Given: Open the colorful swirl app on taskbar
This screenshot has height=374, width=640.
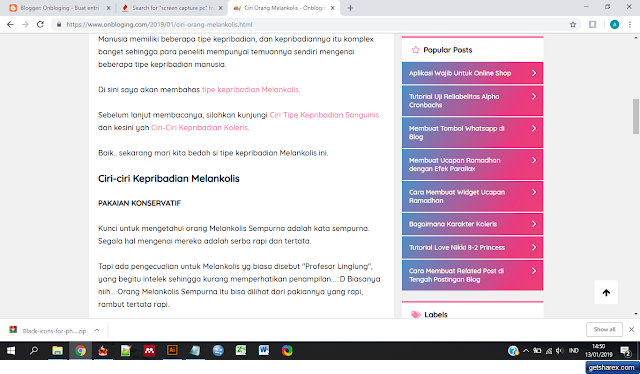Looking at the screenshot, I should (x=287, y=350).
